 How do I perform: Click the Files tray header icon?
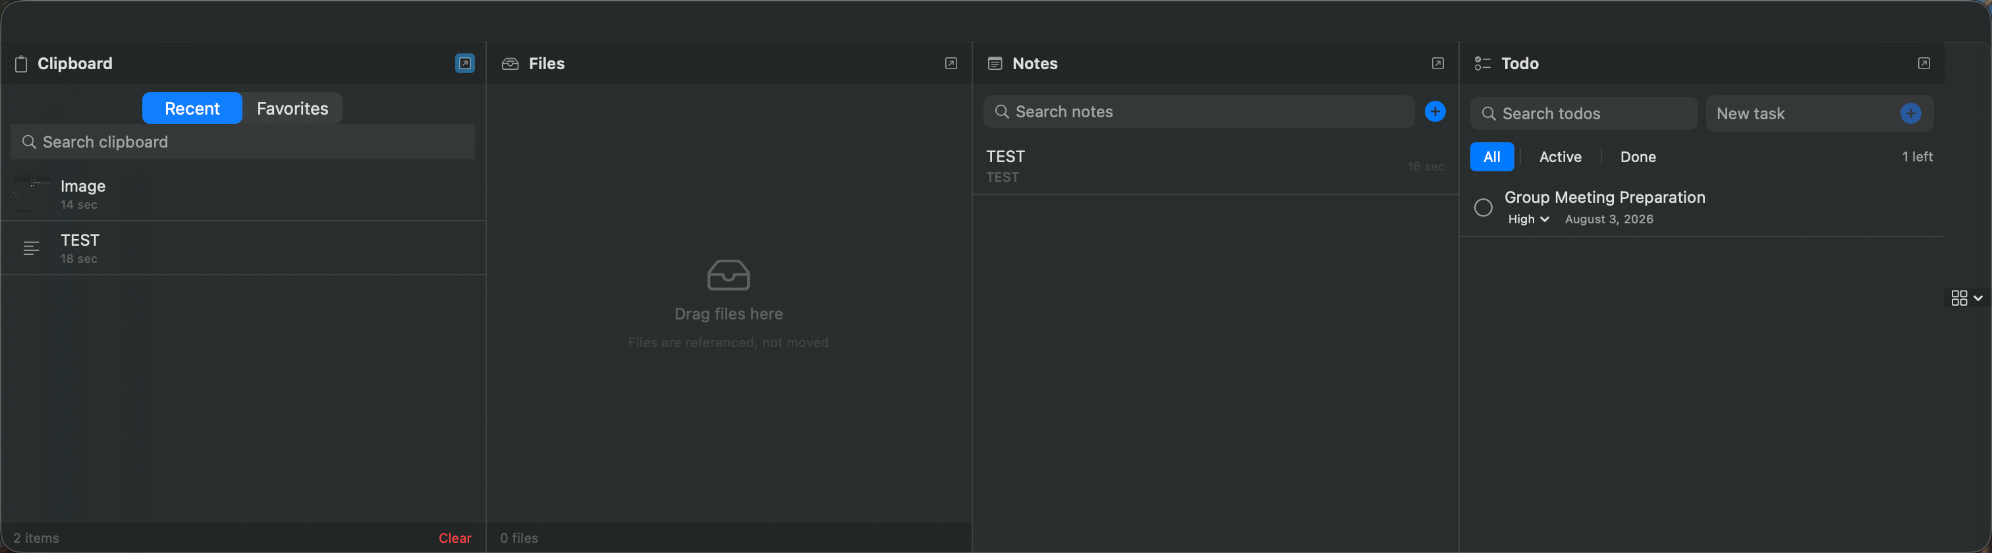tap(510, 64)
